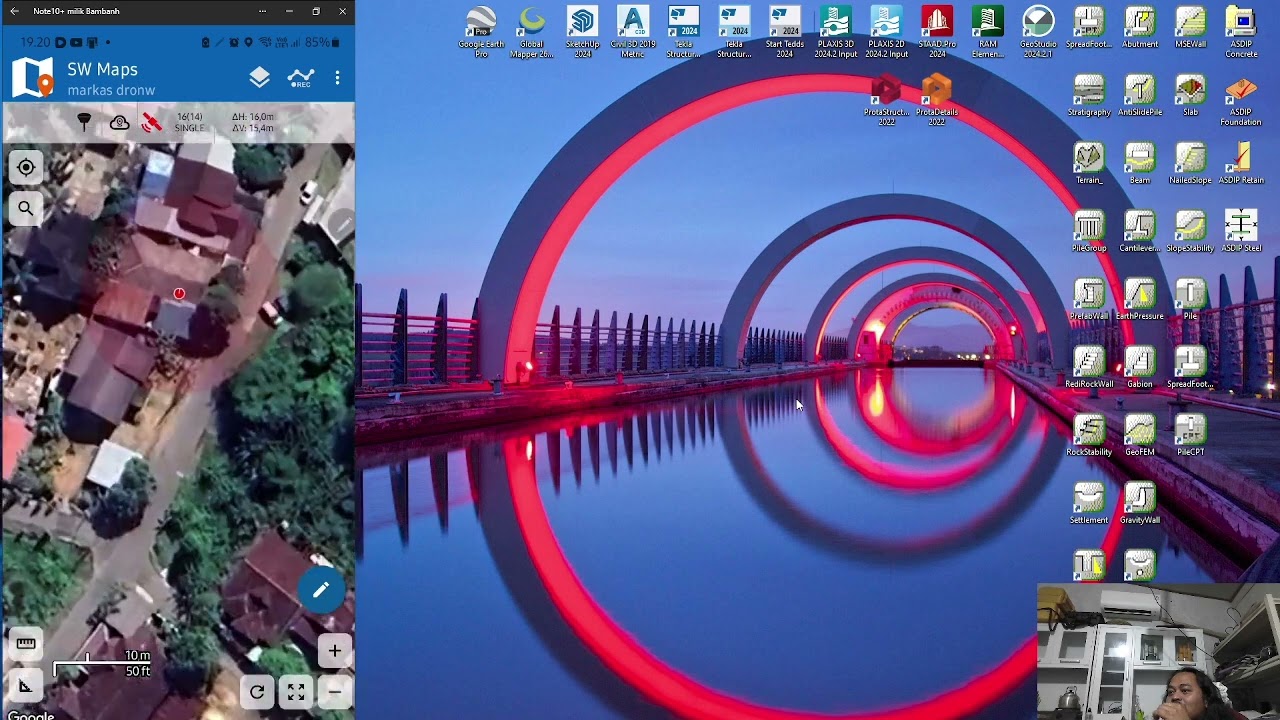The width and height of the screenshot is (1280, 720).
Task: Select GravityWall desktop shortcut
Action: pyautogui.click(x=1140, y=504)
